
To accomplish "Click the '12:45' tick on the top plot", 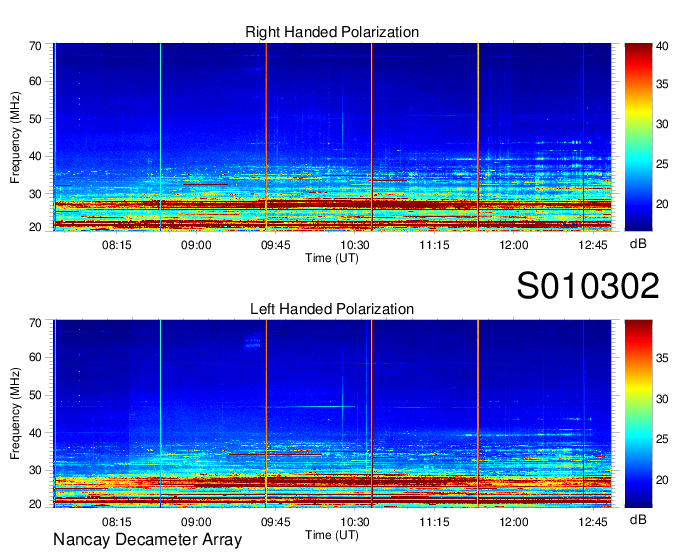I will [593, 245].
